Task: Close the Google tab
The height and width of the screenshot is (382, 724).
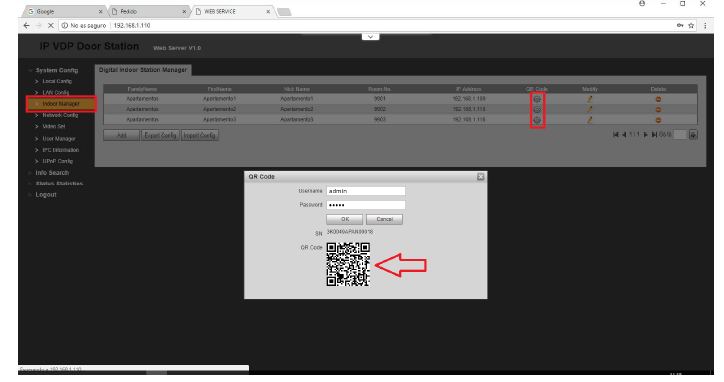Action: click(x=100, y=12)
